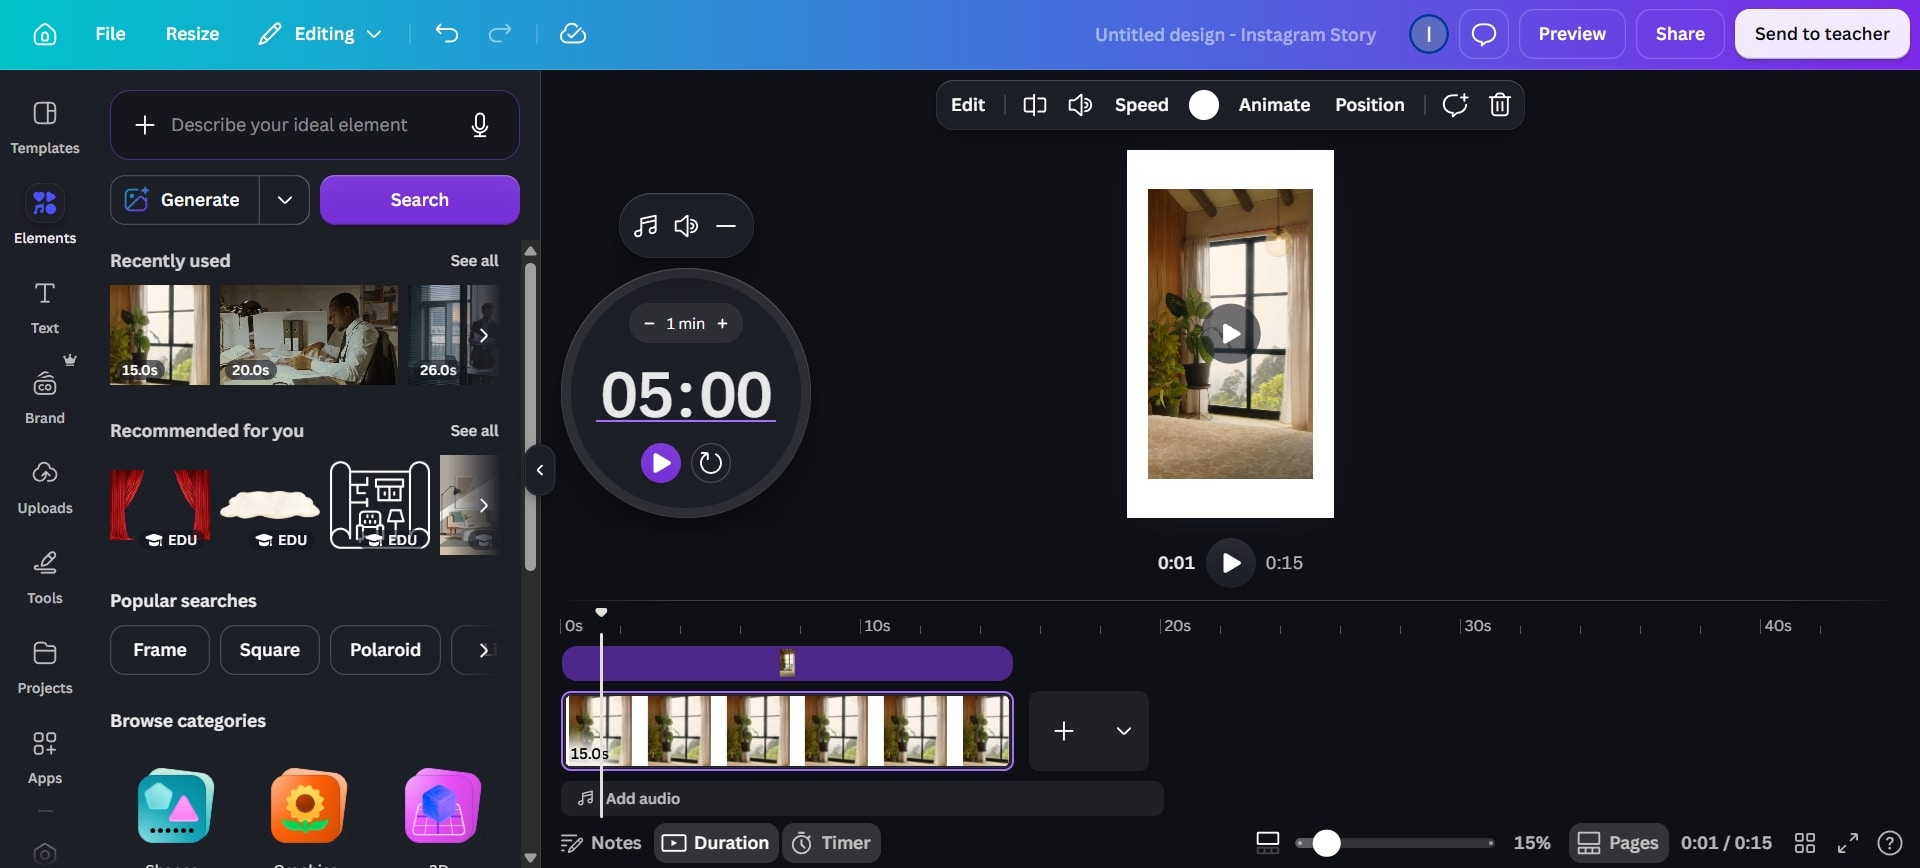Screen dimensions: 1920x868
Task: Show more Recently used items arrow
Action: pyautogui.click(x=483, y=335)
